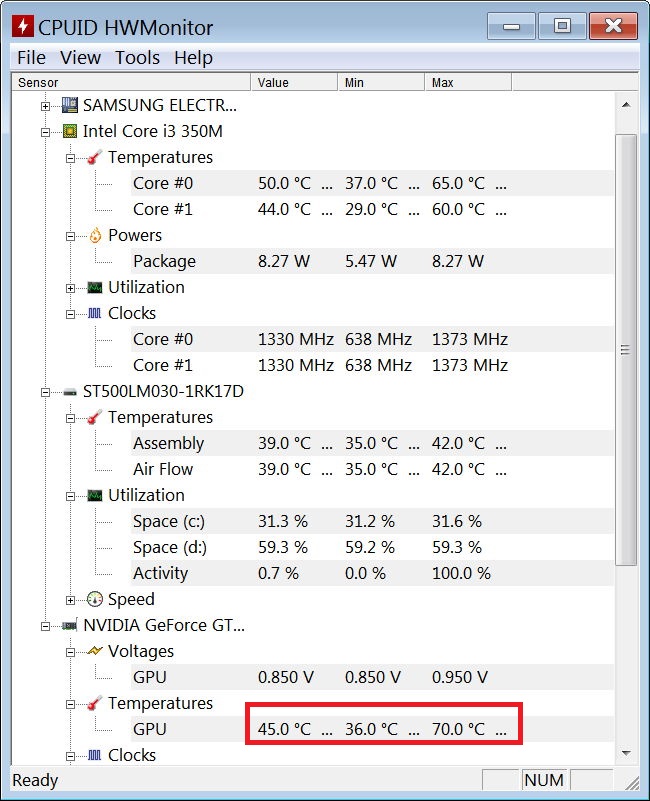Select the Space (d:) row
Screen dimensions: 650x801
(372, 547)
